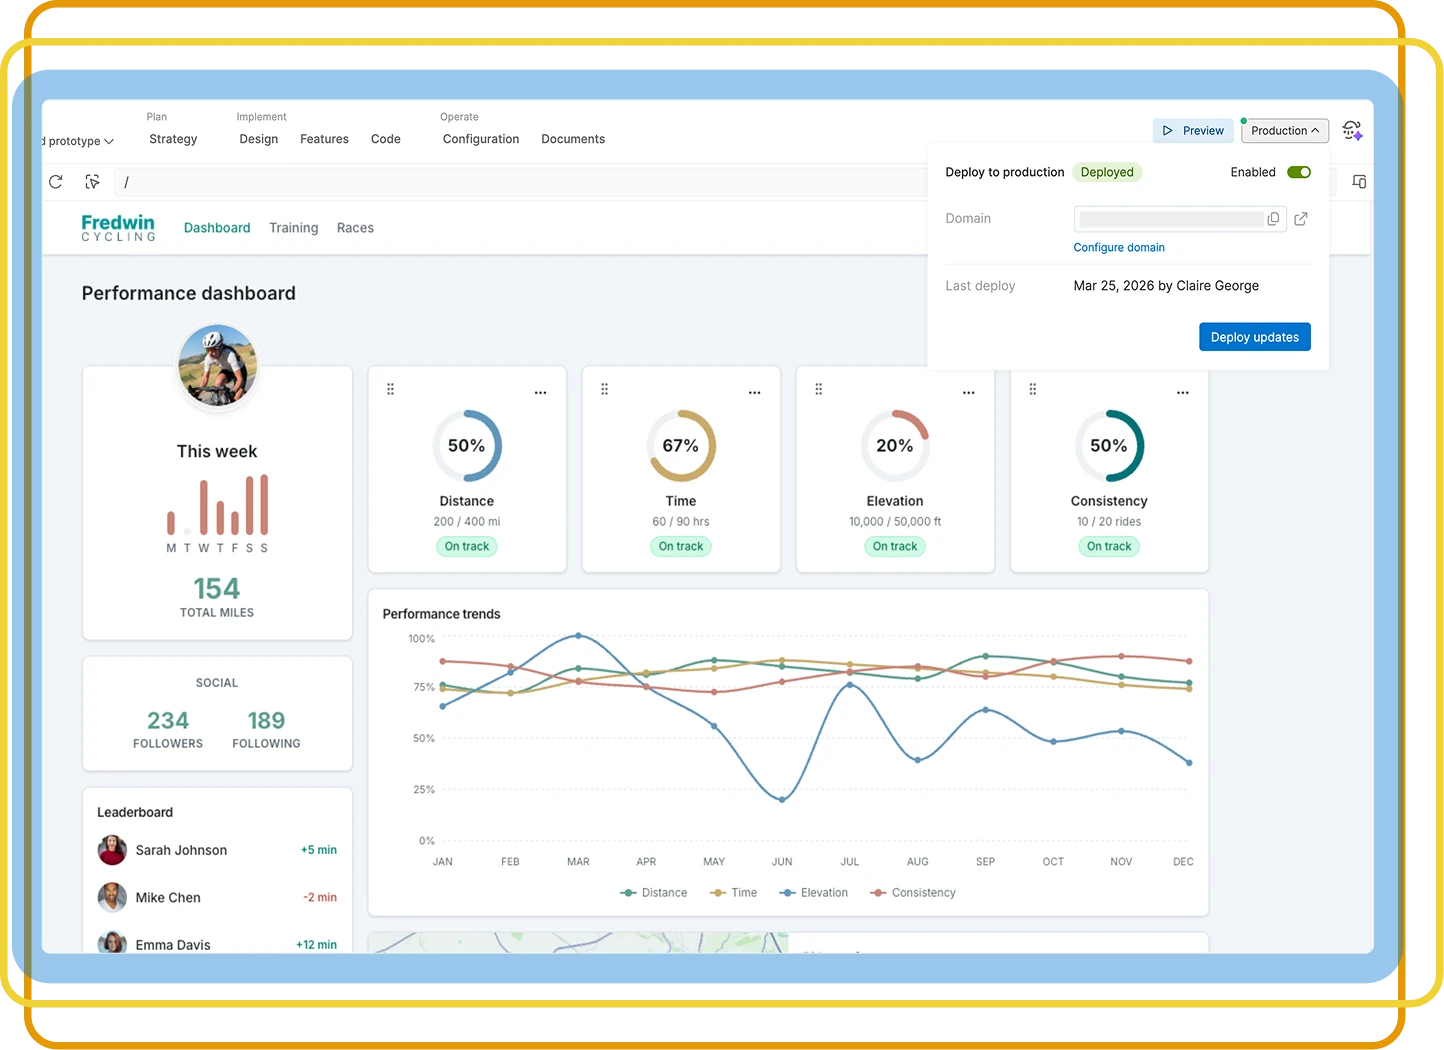Open the Design tab
The image size is (1444, 1050).
pyautogui.click(x=259, y=139)
